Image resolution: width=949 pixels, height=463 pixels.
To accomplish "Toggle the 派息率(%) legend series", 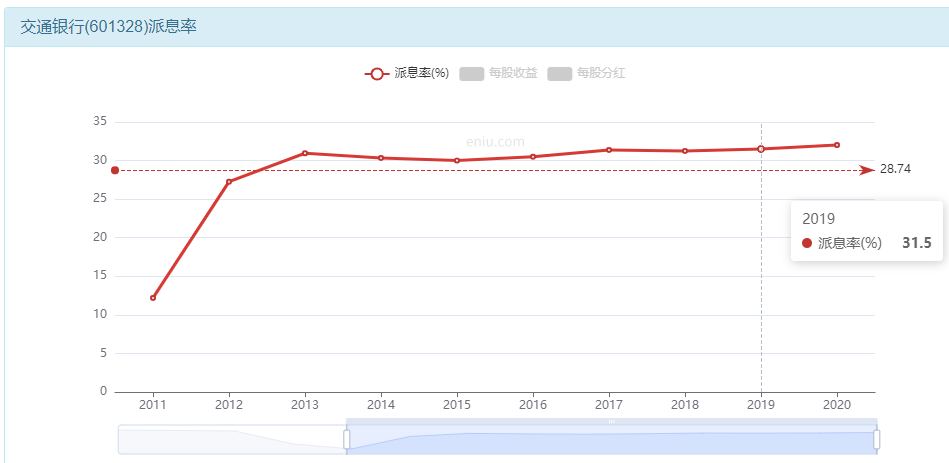I will 407,74.
